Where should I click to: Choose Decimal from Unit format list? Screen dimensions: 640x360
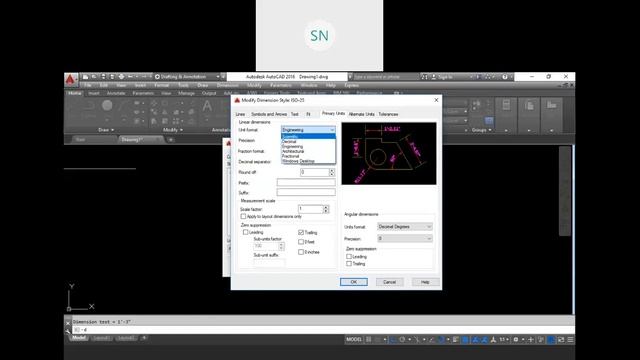308,142
